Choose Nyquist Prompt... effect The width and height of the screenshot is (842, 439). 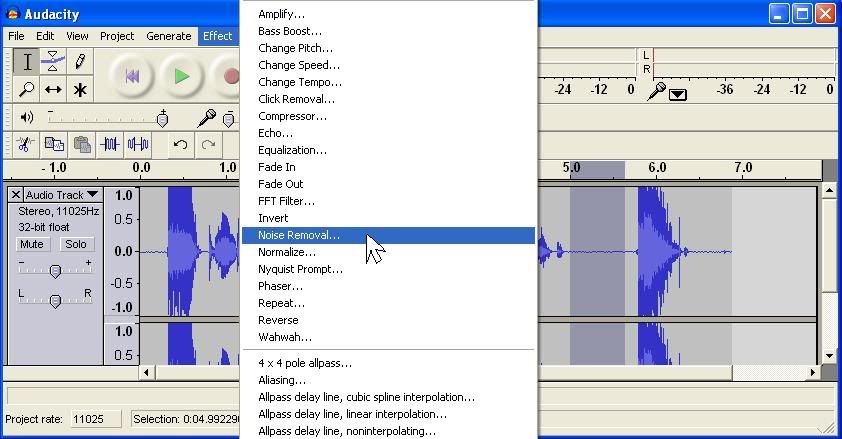coord(388,269)
